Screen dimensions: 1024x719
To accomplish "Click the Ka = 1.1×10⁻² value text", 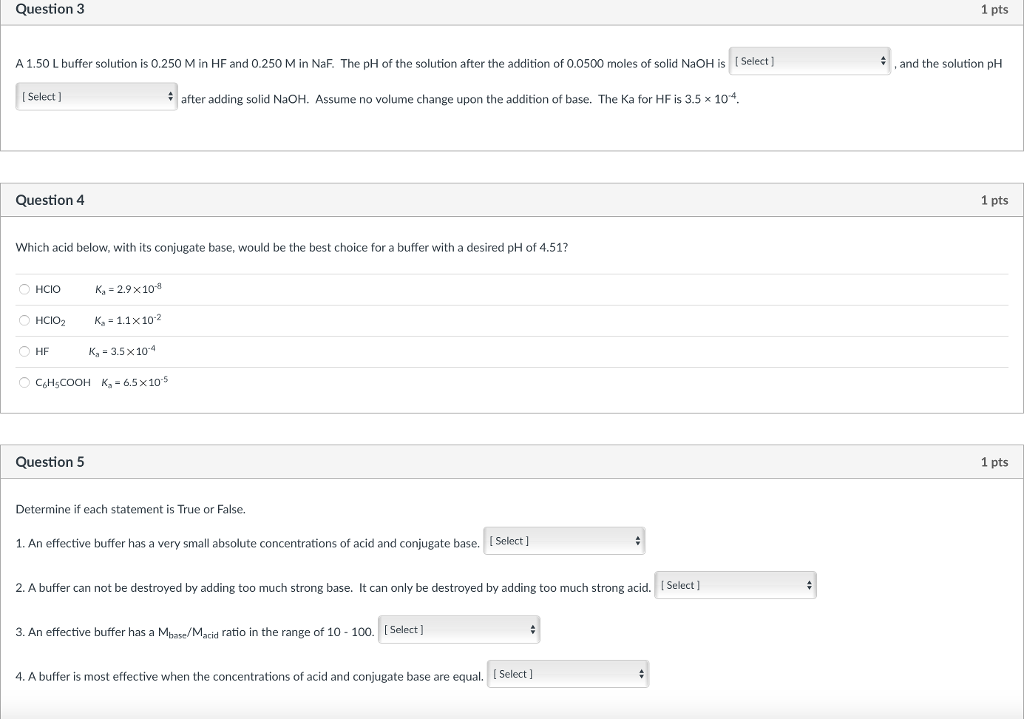I will click(128, 320).
